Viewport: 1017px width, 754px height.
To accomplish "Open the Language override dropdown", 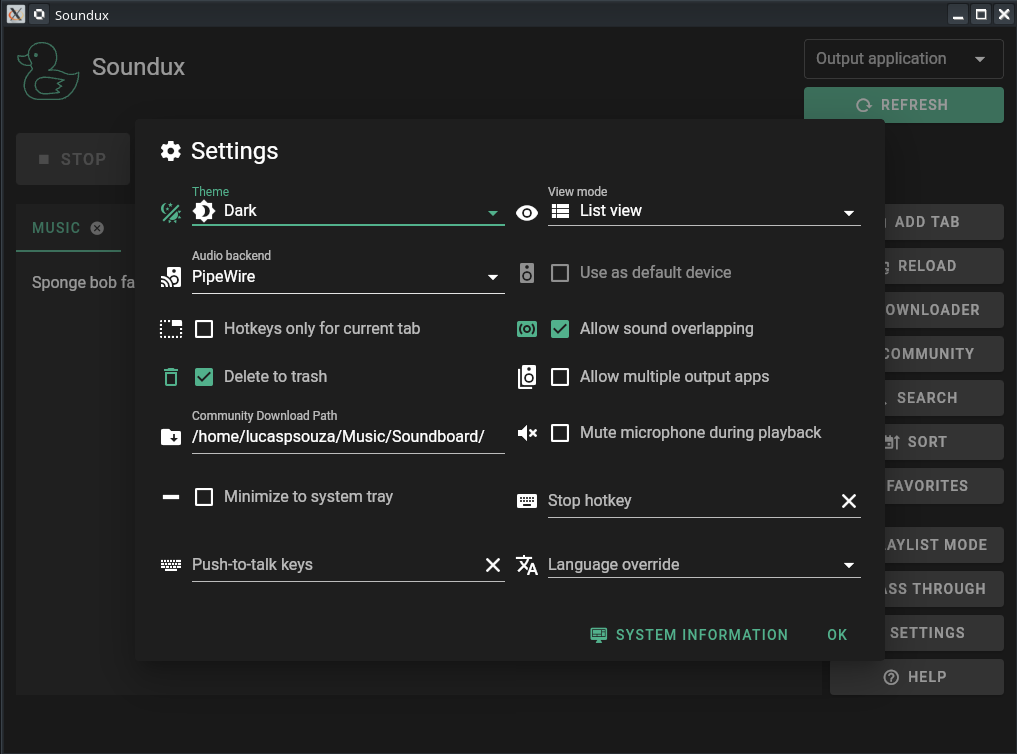I will point(704,565).
